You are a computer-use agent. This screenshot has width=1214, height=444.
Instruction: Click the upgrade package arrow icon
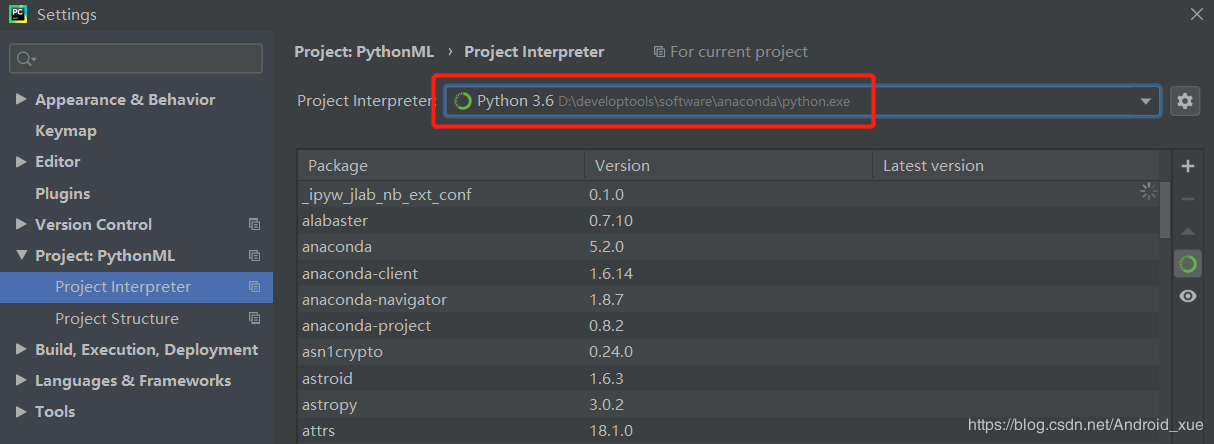(1187, 232)
